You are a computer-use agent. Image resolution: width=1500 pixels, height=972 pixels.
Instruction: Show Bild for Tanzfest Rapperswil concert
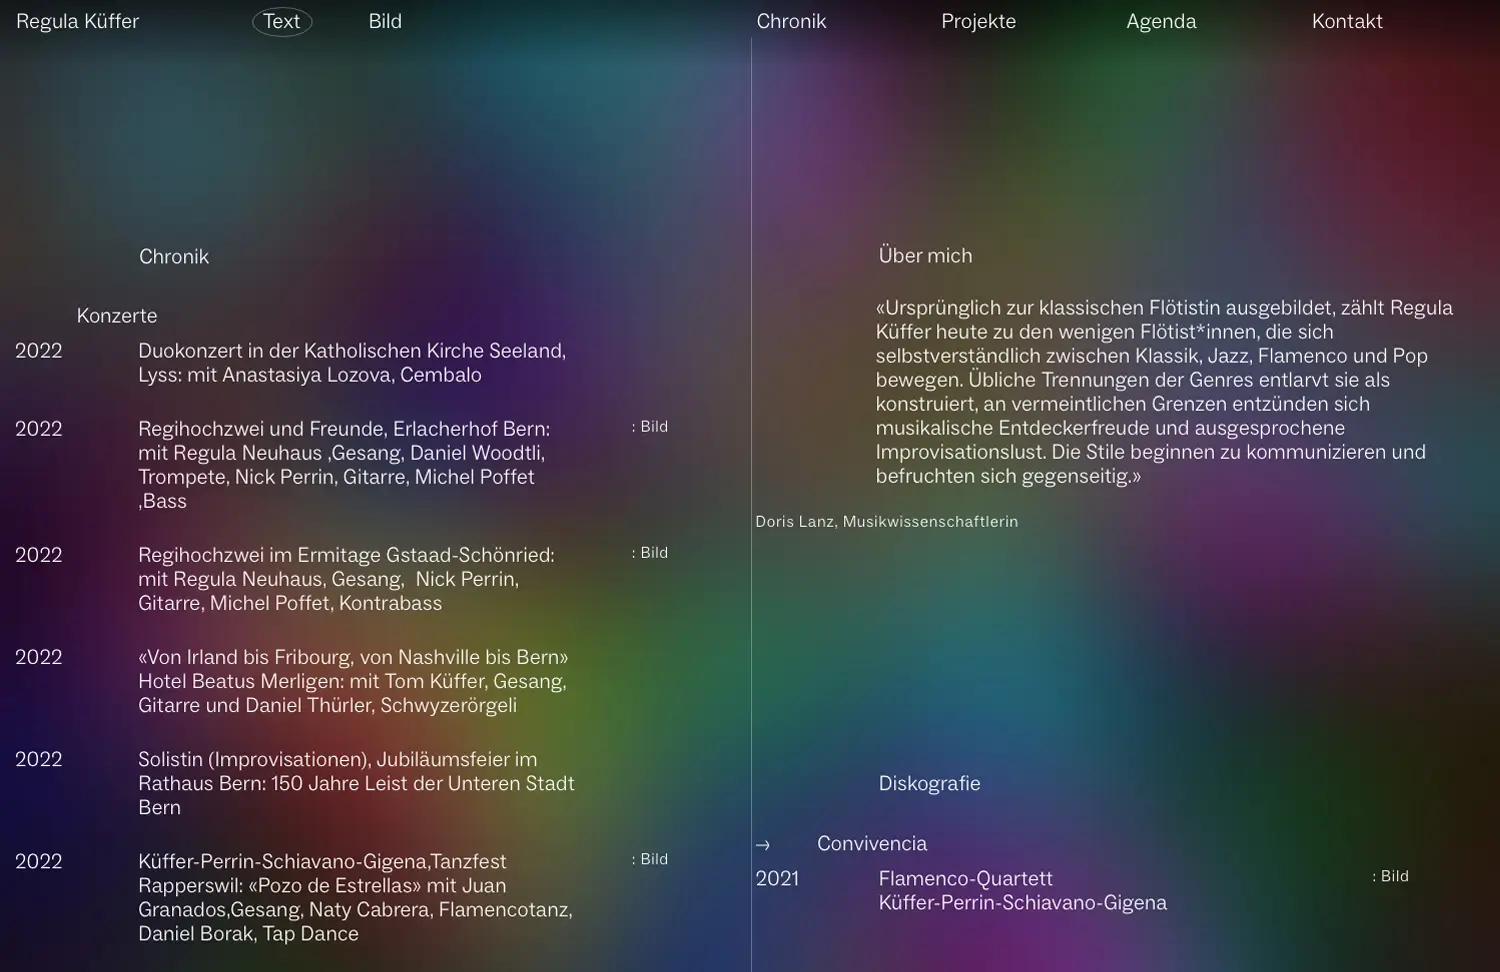[x=650, y=860]
